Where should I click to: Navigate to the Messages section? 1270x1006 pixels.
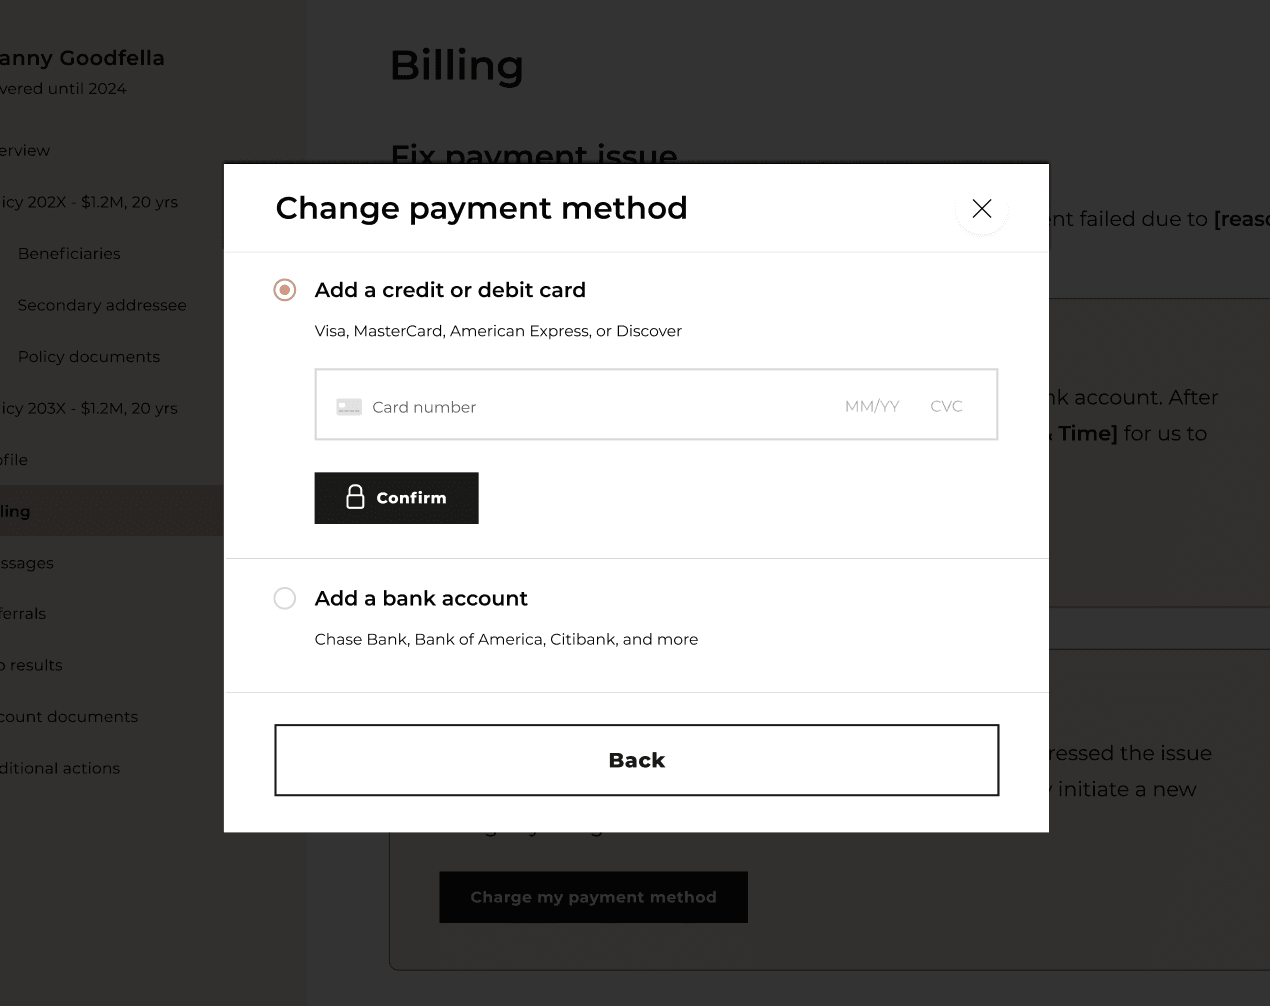point(27,563)
